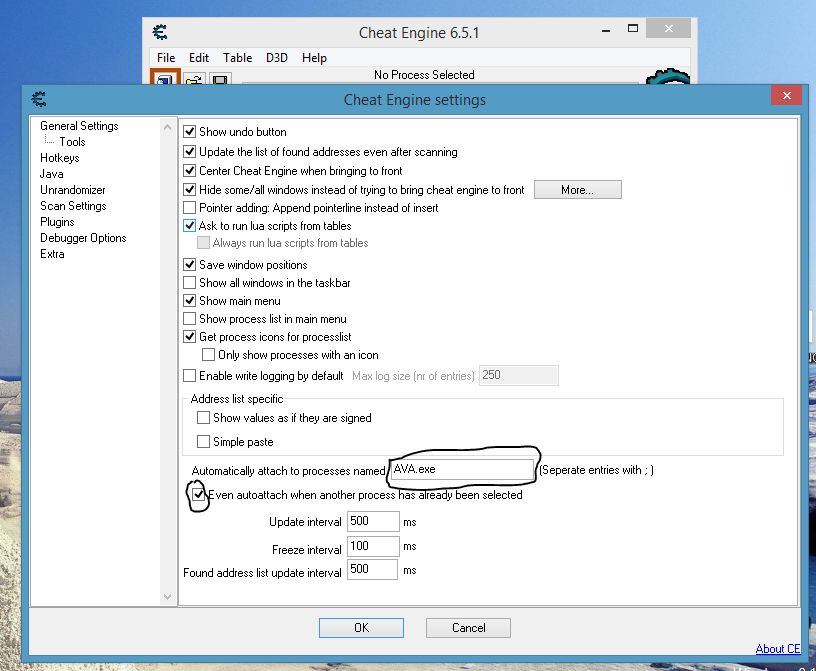Select Unrandomizer in settings tree
Image resolution: width=816 pixels, height=671 pixels.
pos(73,190)
